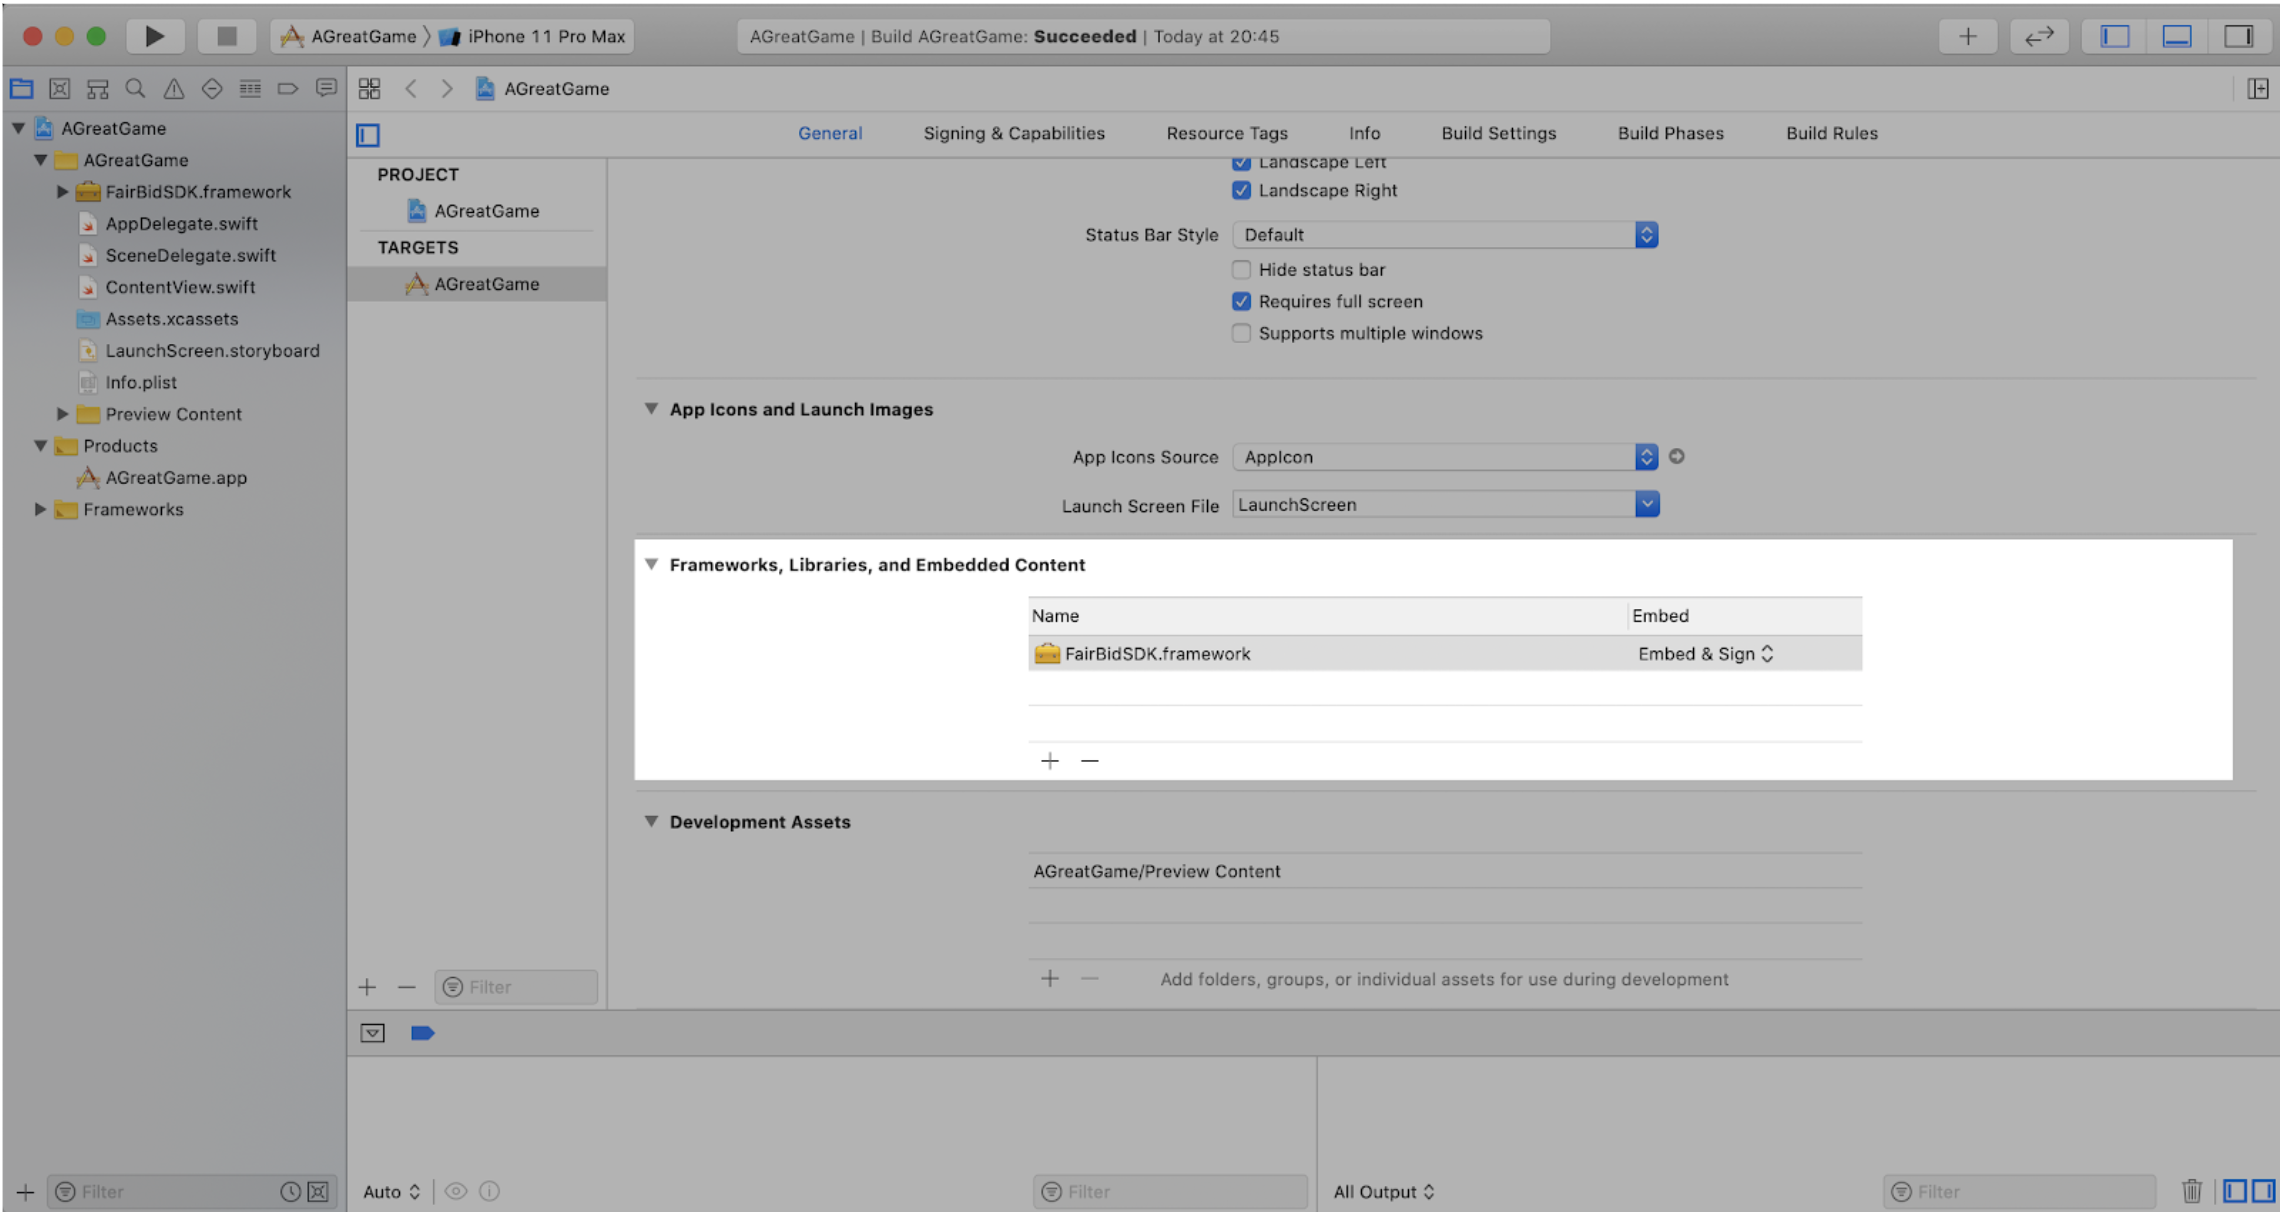Open the related items grid menu
2280x1212 pixels.
coord(369,88)
